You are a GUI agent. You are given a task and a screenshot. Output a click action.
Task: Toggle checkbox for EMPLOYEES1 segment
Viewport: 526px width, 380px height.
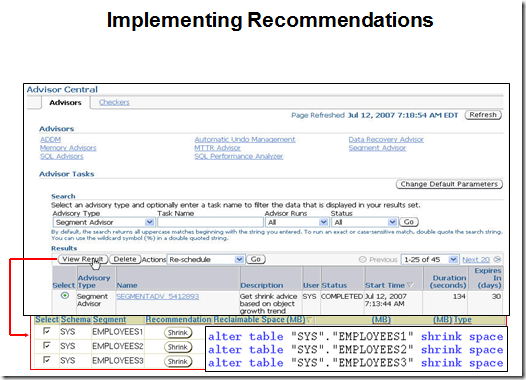coord(47,331)
